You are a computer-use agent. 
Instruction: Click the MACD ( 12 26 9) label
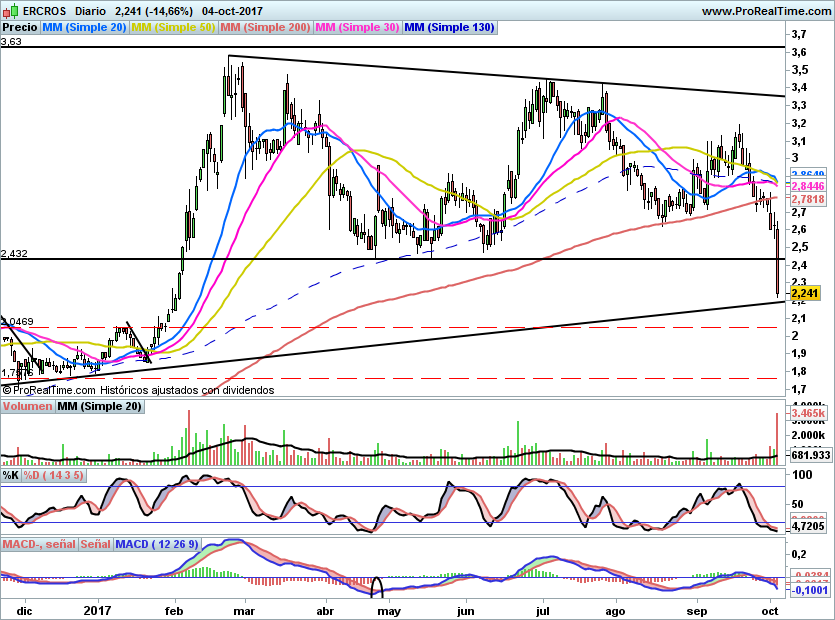coord(157,544)
